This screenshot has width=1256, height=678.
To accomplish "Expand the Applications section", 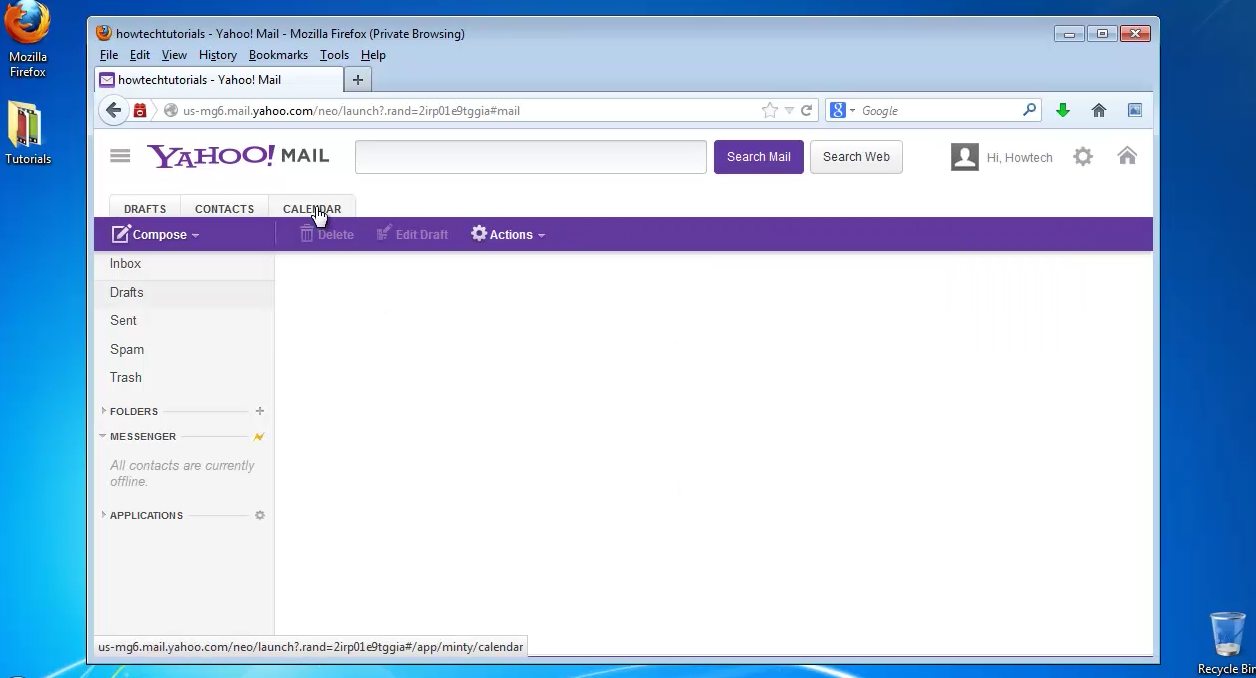I will pos(104,515).
